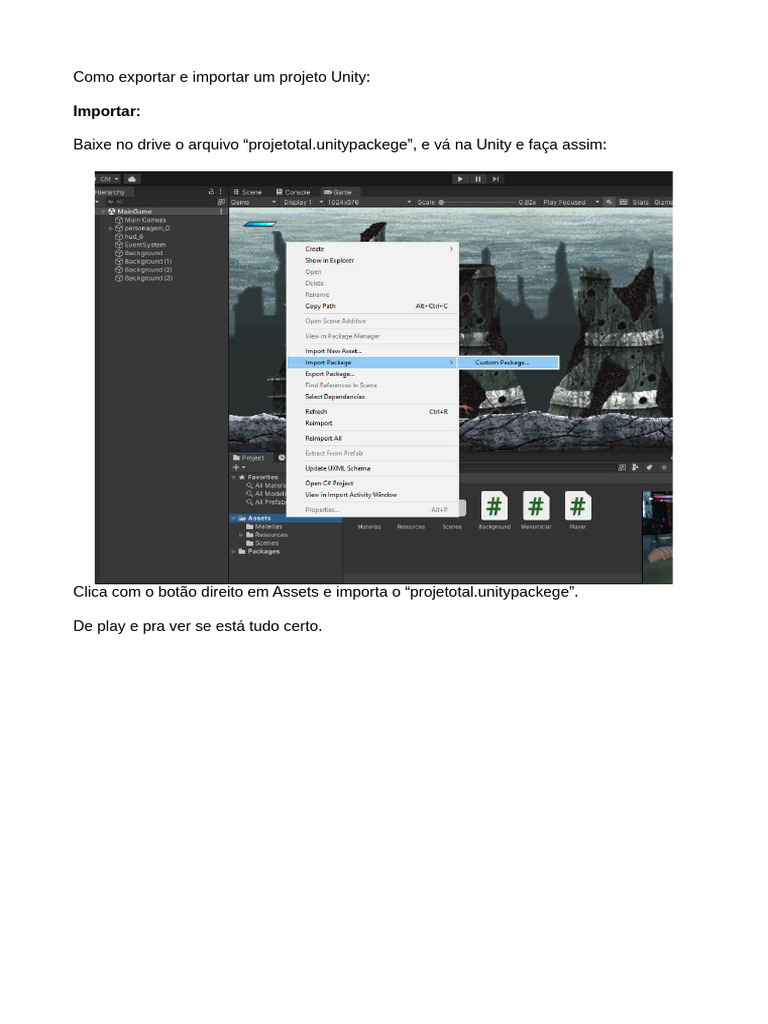Collapse the Favorites group

click(x=234, y=478)
